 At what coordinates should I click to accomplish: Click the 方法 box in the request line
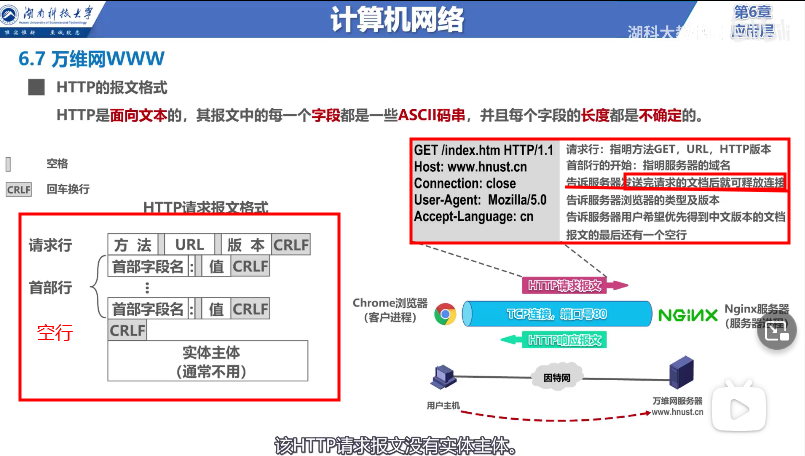133,244
